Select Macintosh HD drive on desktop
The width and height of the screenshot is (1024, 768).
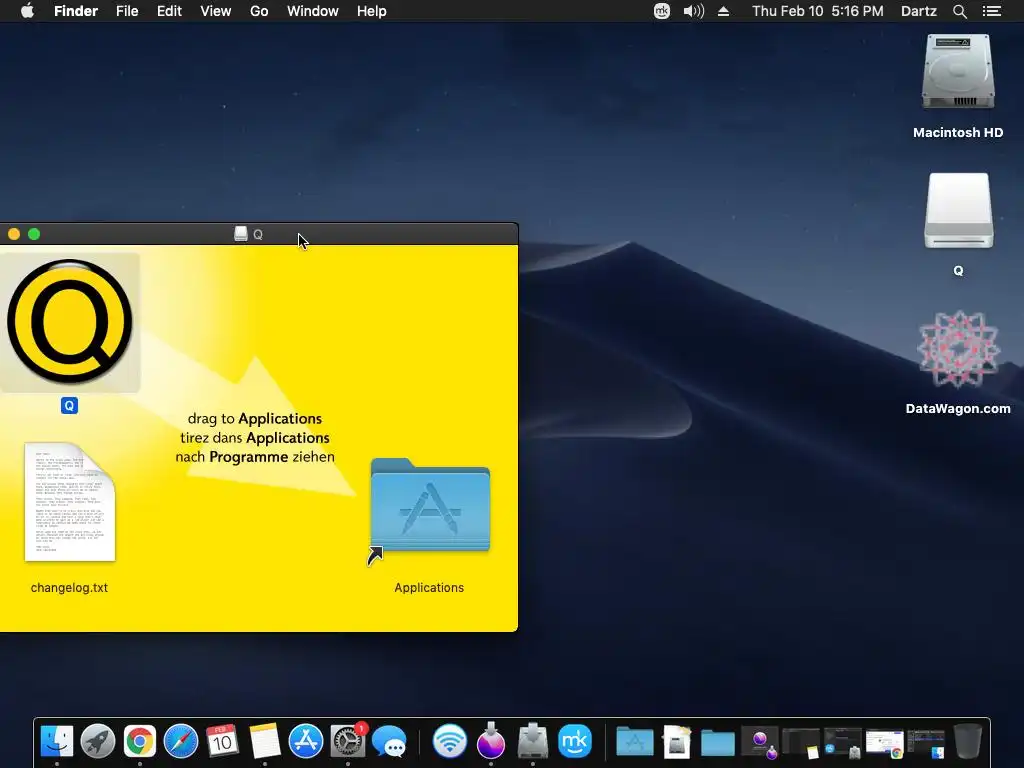(958, 72)
